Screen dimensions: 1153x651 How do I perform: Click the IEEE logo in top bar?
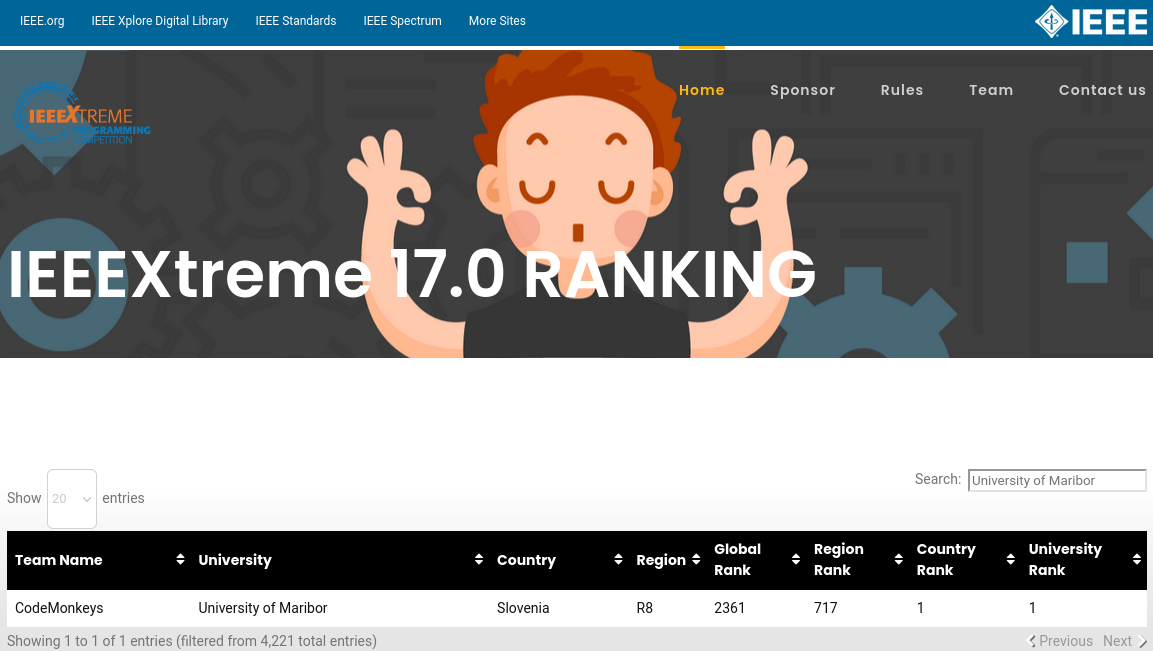tap(1091, 21)
